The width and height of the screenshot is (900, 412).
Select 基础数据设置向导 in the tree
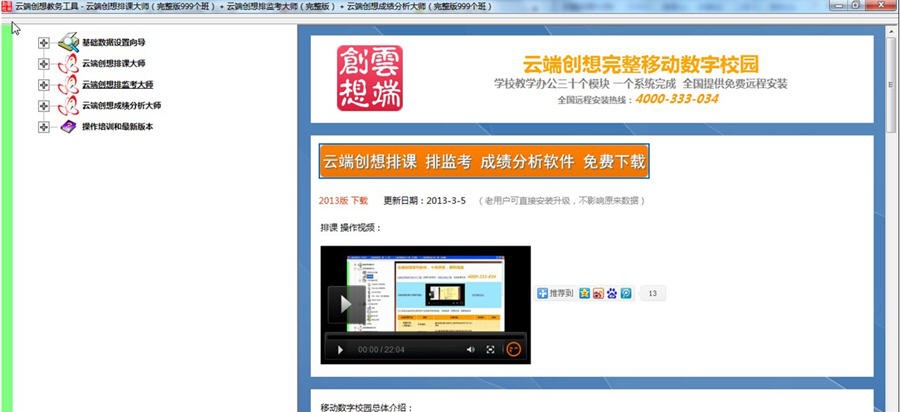113,42
